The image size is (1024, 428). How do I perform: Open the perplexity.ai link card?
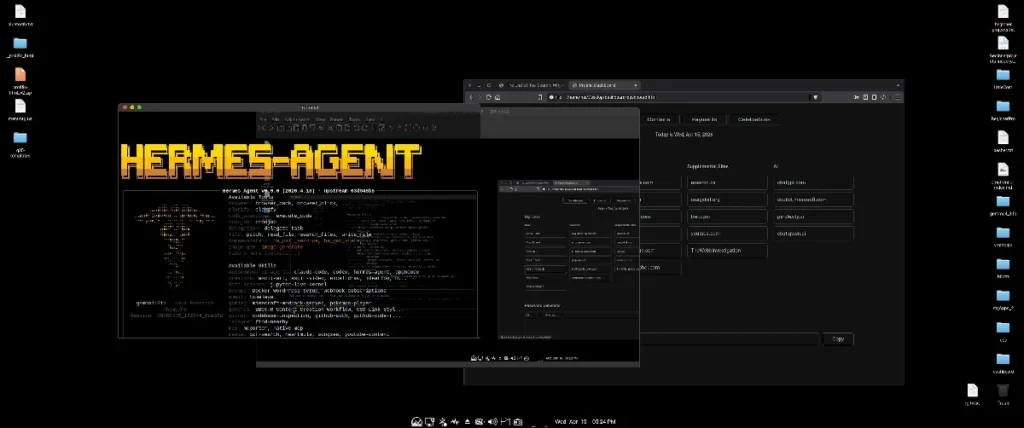(813, 217)
